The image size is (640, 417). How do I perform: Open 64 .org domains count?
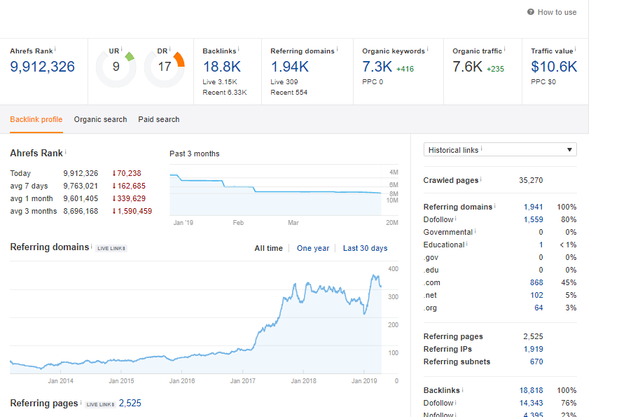tap(539, 308)
